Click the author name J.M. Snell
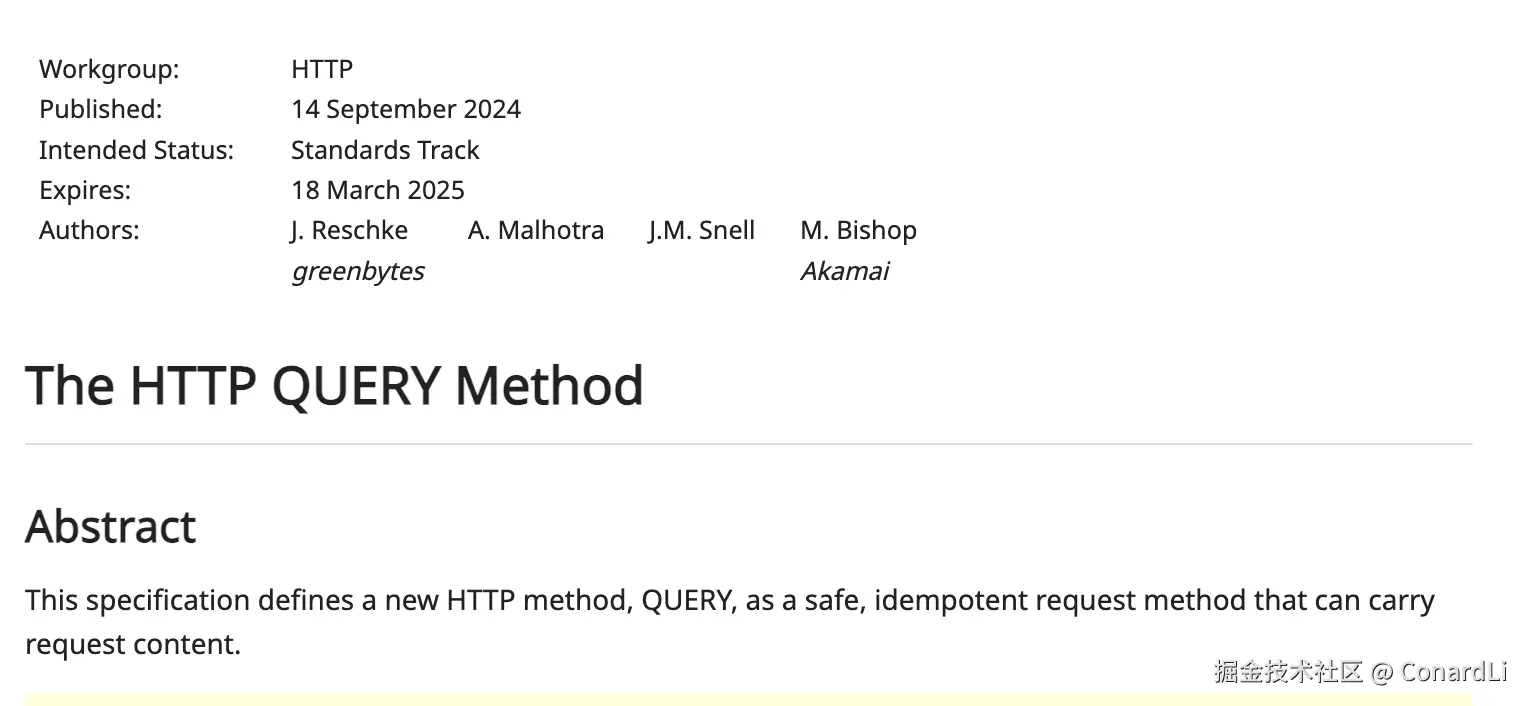This screenshot has height=706, width=1528. (701, 230)
